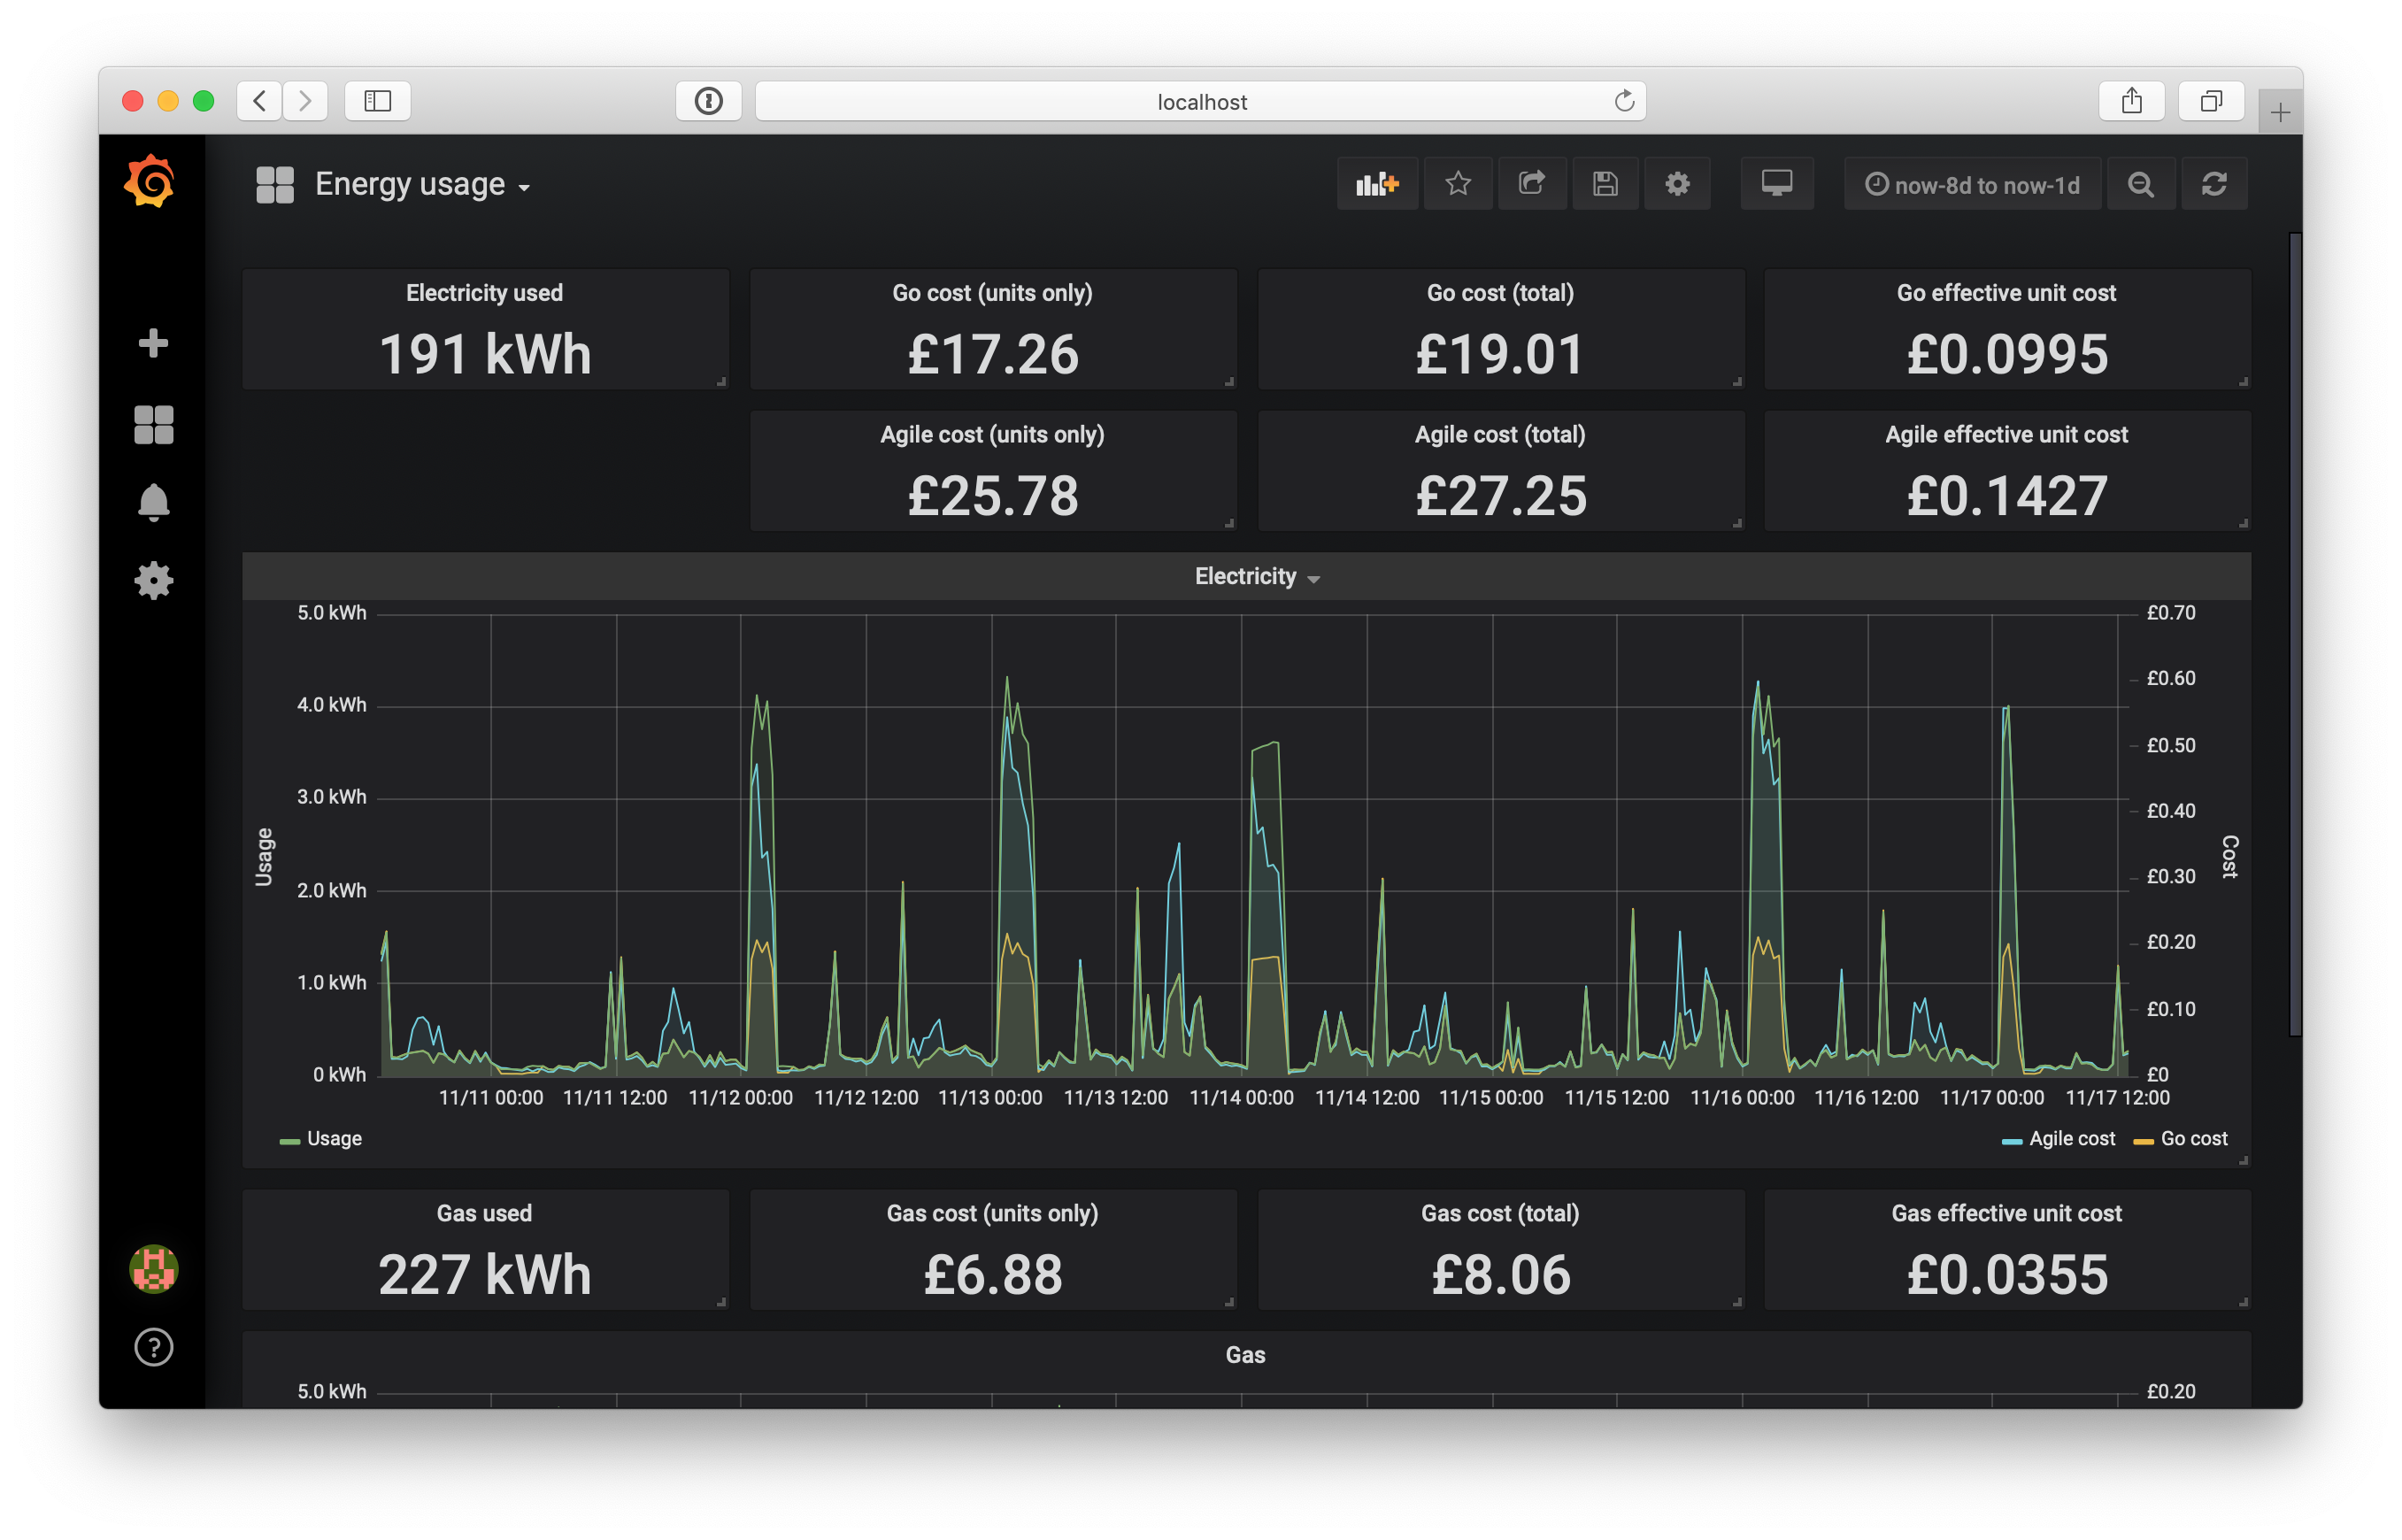Click the dashboard vertical scrollbar
The width and height of the screenshot is (2402, 1540).
pyautogui.click(x=2294, y=634)
